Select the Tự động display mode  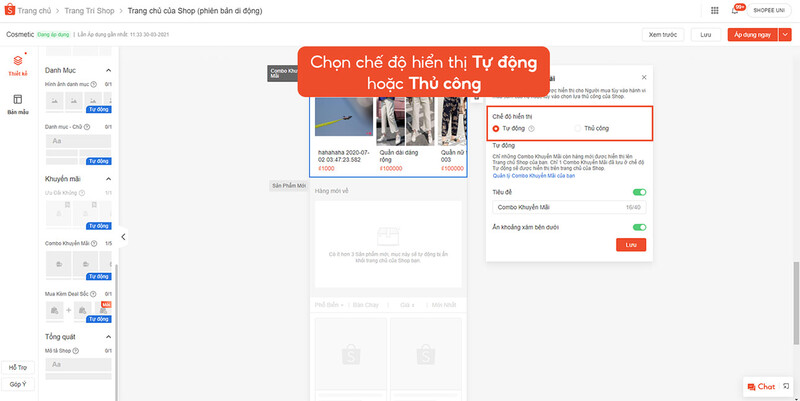pyautogui.click(x=497, y=129)
